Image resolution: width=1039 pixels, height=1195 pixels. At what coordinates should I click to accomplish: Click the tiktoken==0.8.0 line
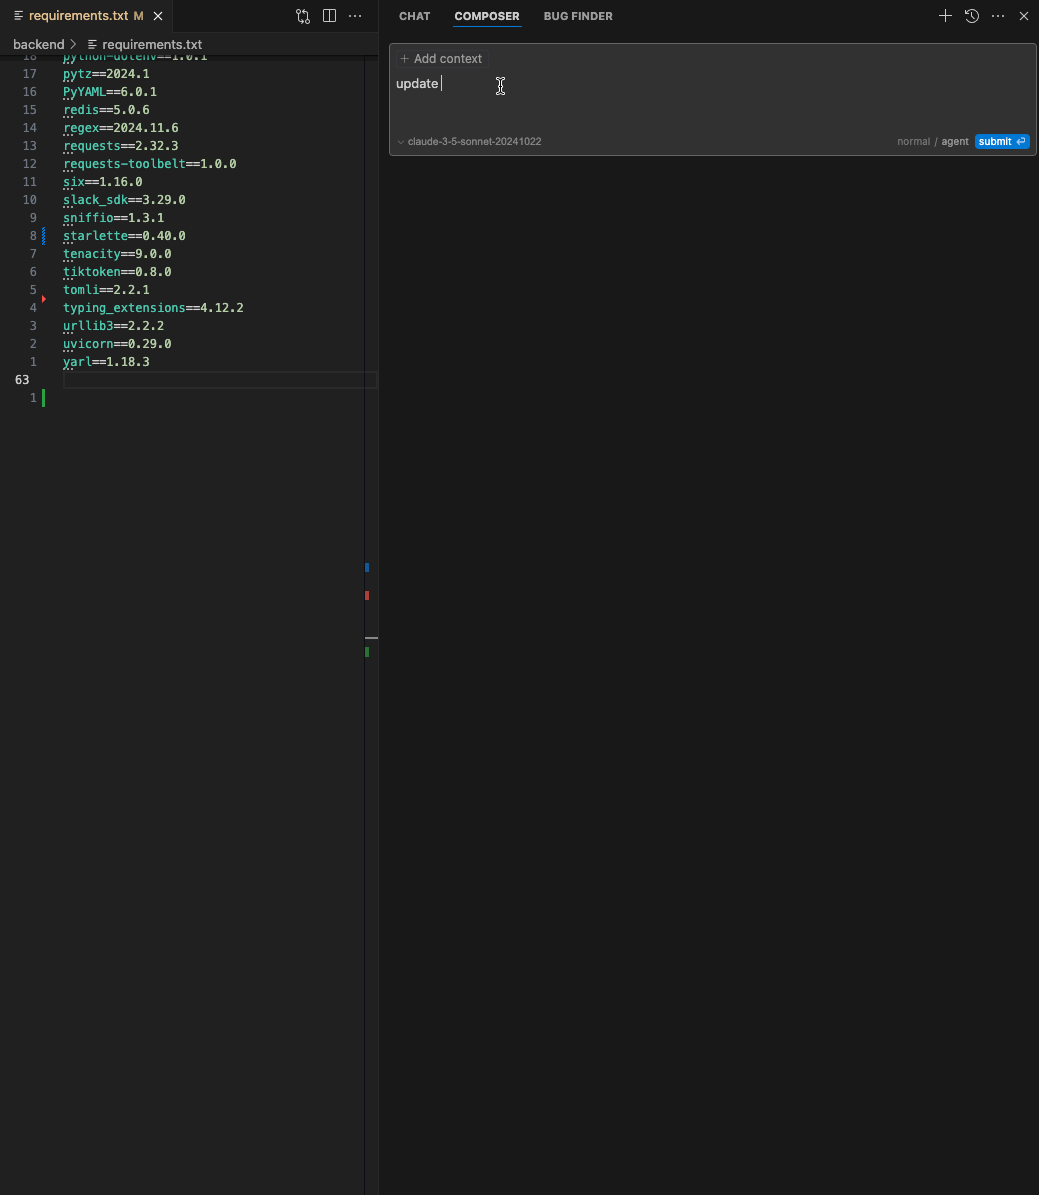[117, 271]
